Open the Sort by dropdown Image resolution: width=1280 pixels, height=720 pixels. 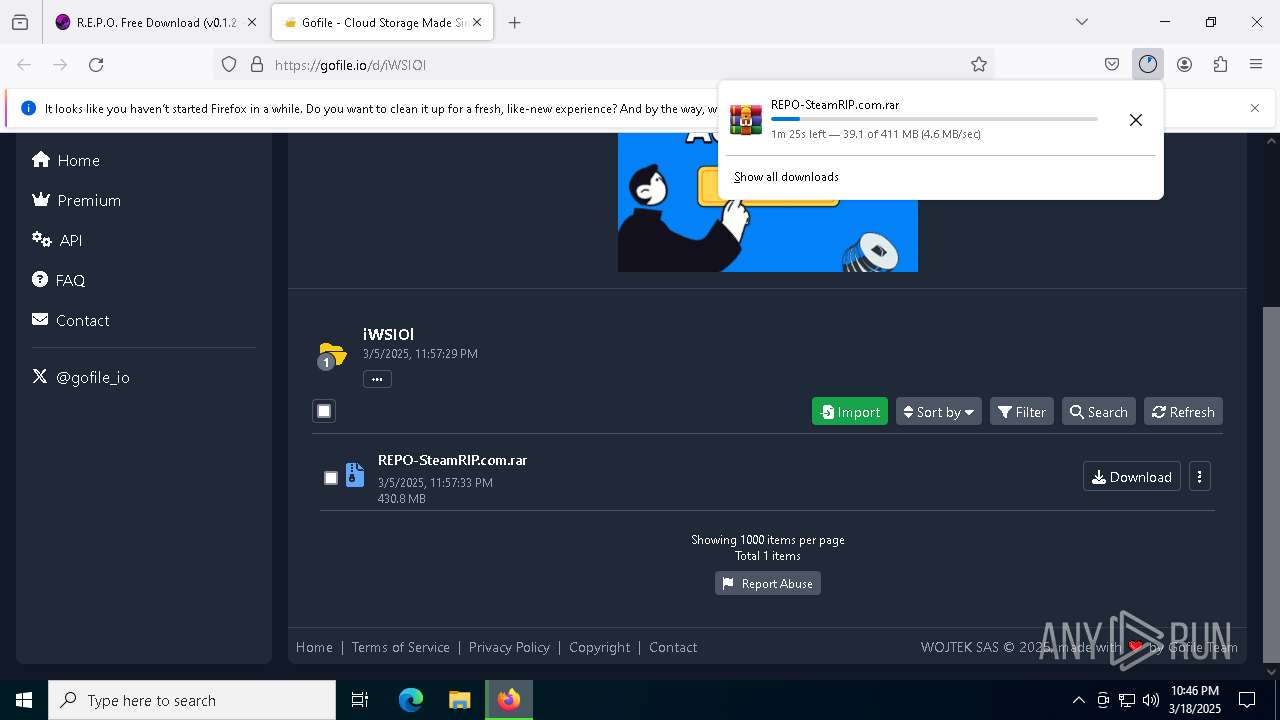[x=938, y=412]
